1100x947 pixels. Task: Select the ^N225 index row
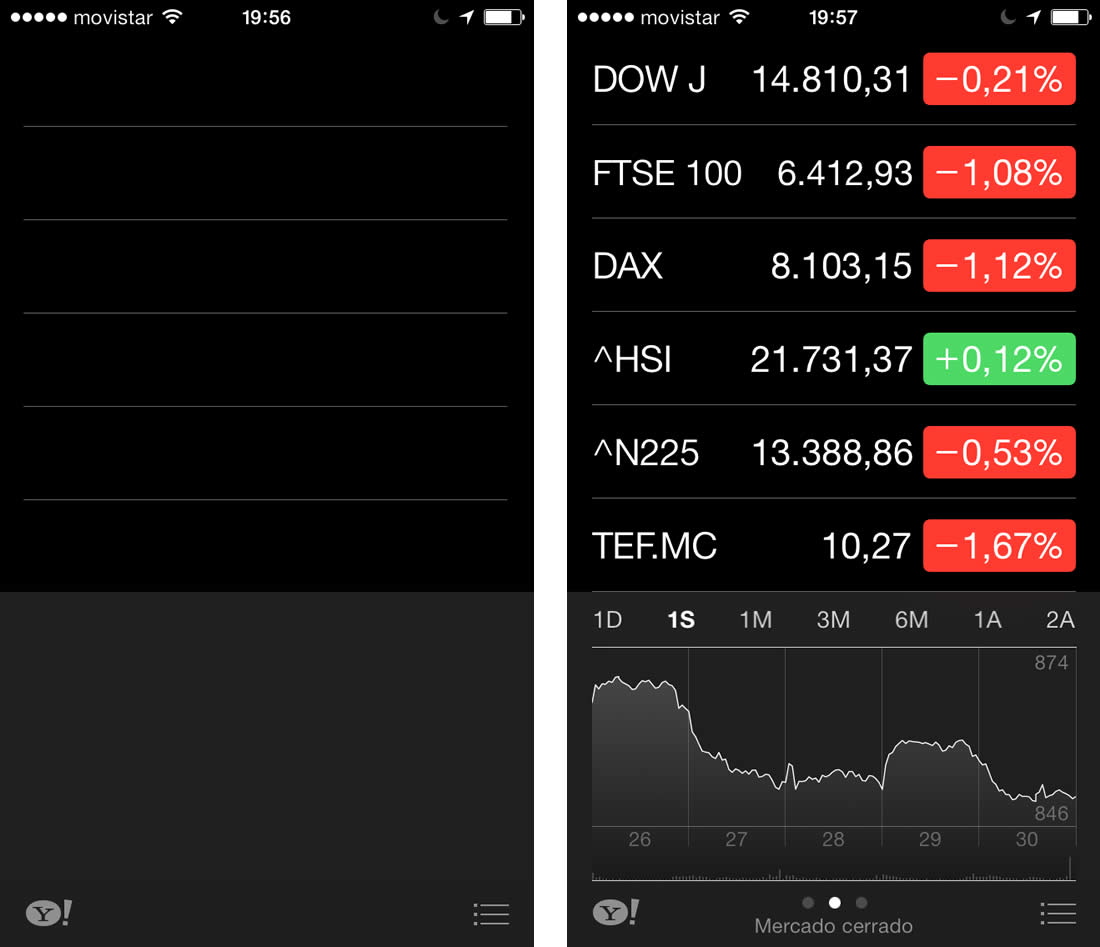[750, 453]
